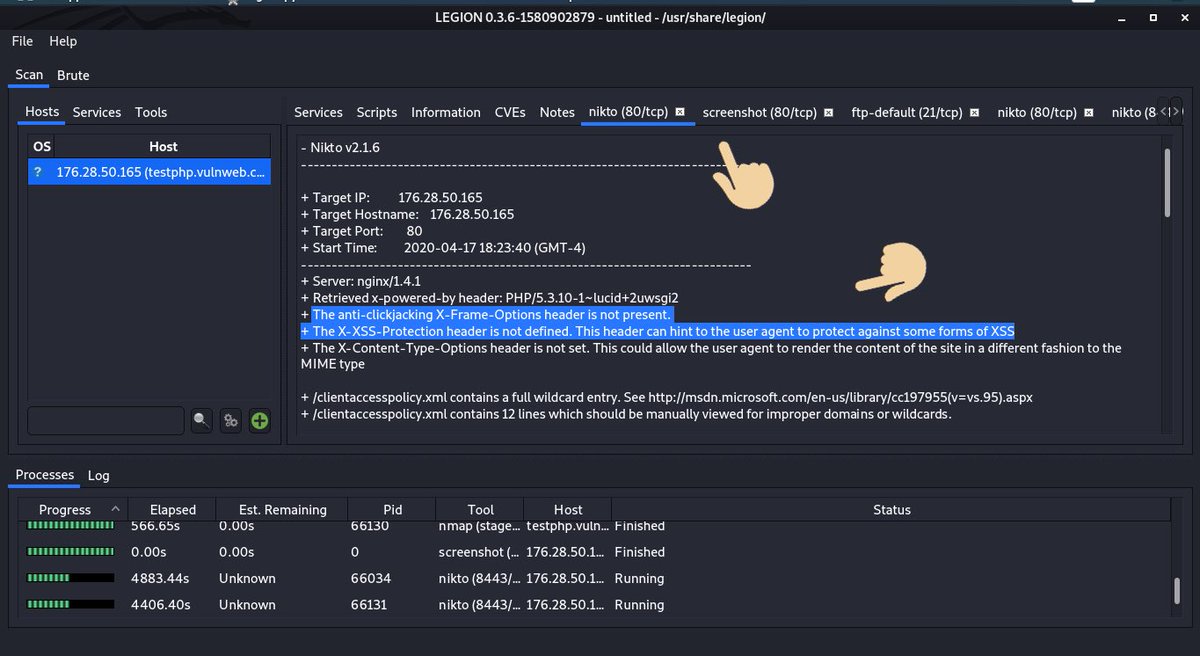Image resolution: width=1200 pixels, height=656 pixels.
Task: Click the vertical scrollbar of the nikto output panel
Action: (x=1167, y=184)
